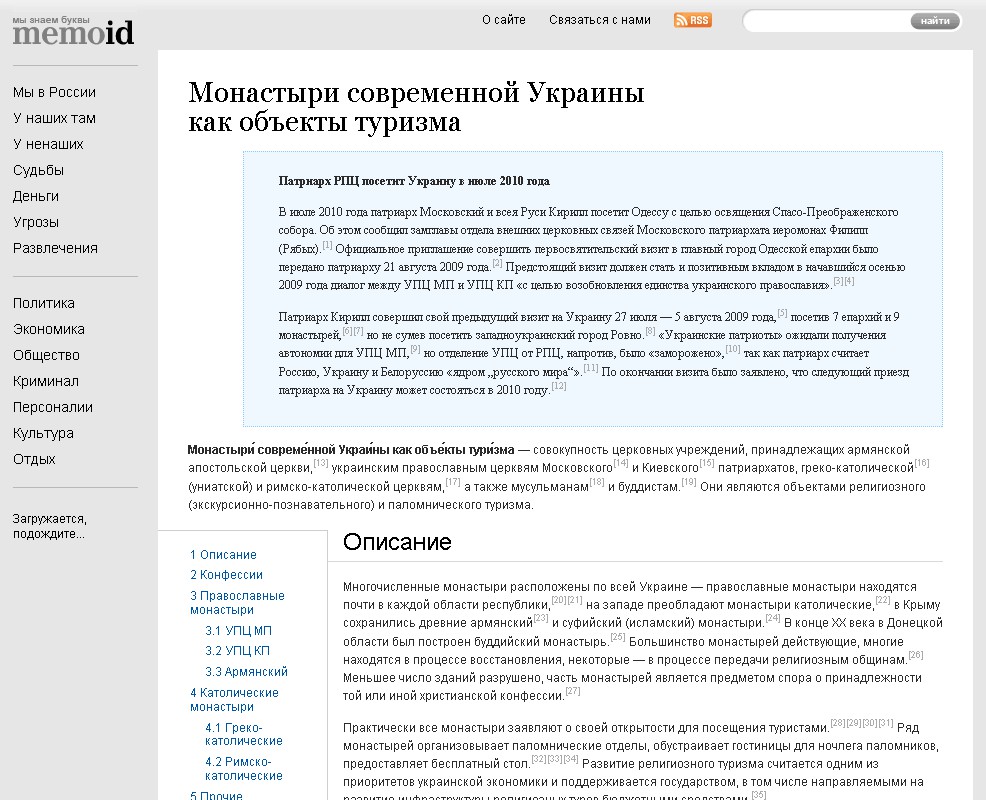Open the Экономика category

(x=48, y=329)
